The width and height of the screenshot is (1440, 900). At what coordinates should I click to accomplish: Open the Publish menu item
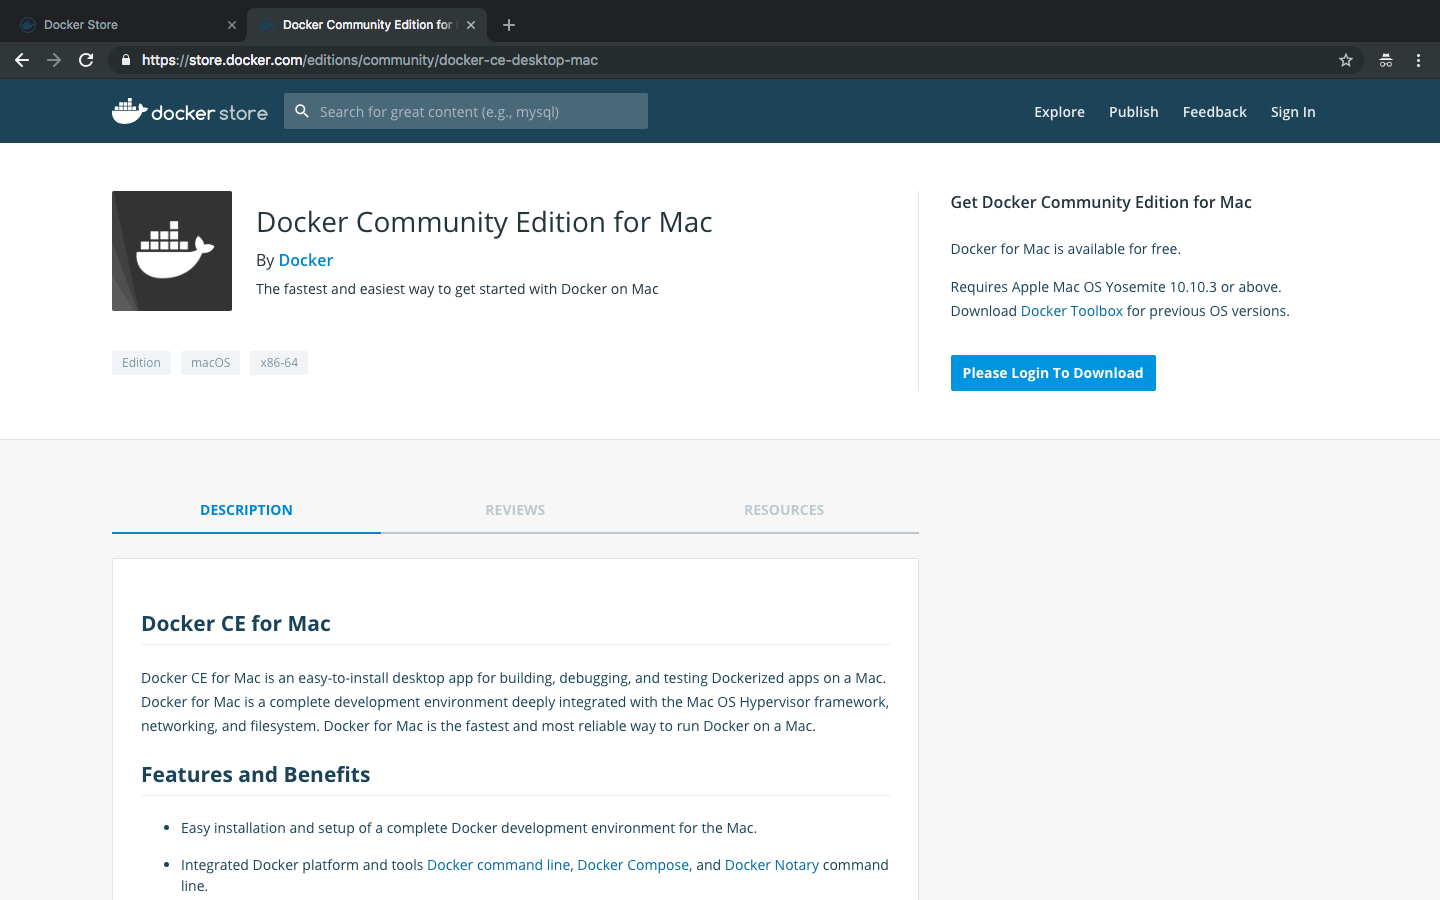point(1133,112)
